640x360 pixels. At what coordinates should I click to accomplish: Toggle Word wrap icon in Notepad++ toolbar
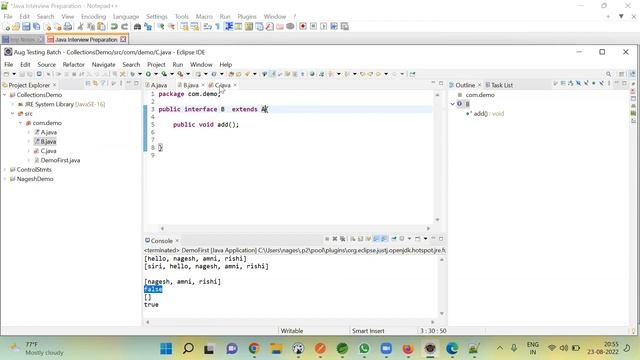(x=207, y=27)
